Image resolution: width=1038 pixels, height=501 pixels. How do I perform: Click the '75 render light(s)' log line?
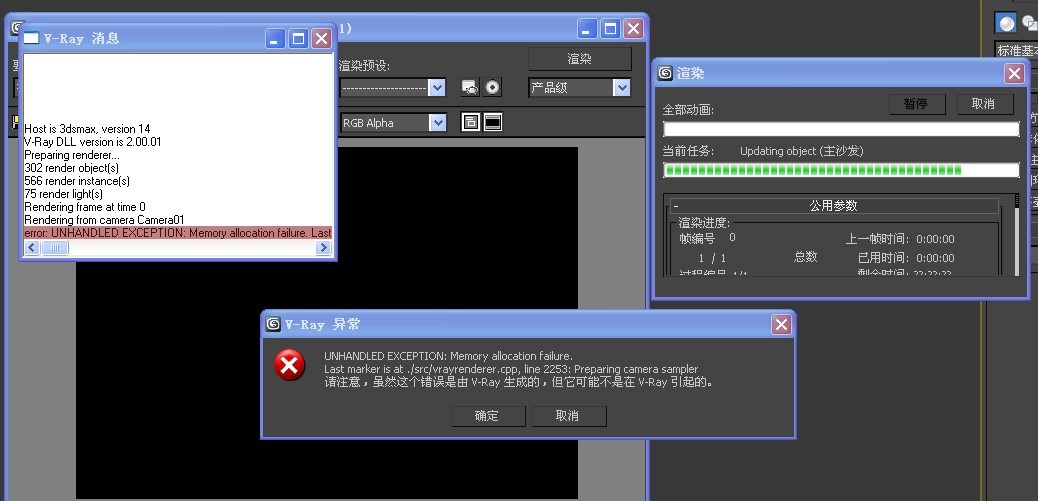(x=64, y=194)
